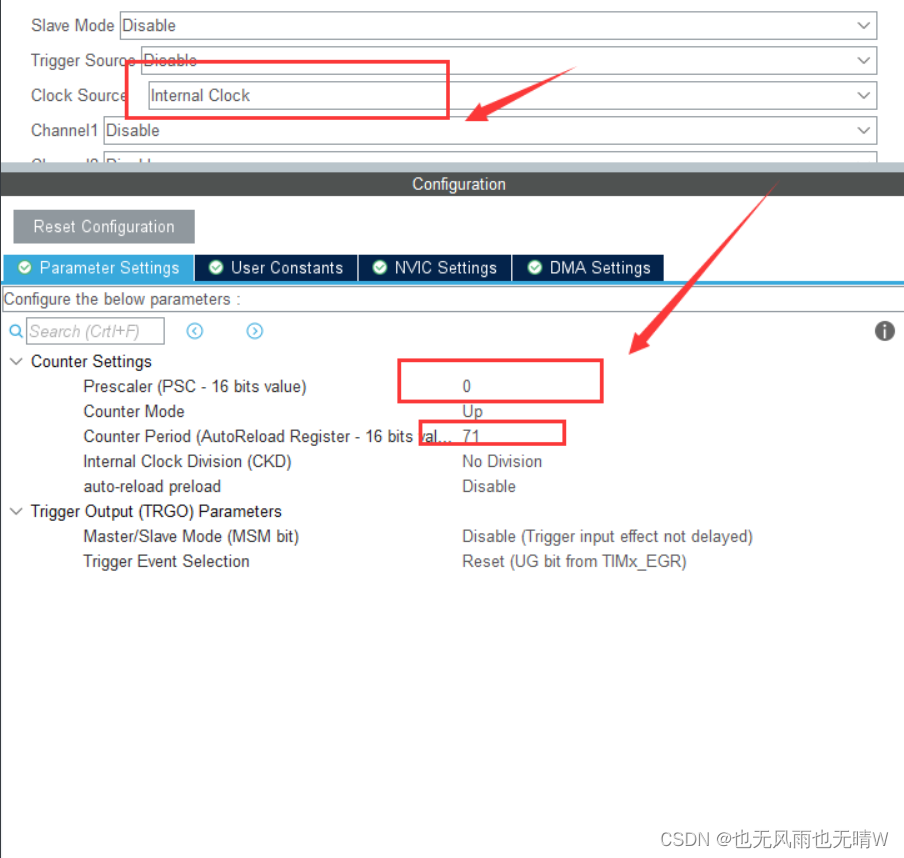904x858 pixels.
Task: Open the Trigger Source dropdown
Action: pos(508,61)
